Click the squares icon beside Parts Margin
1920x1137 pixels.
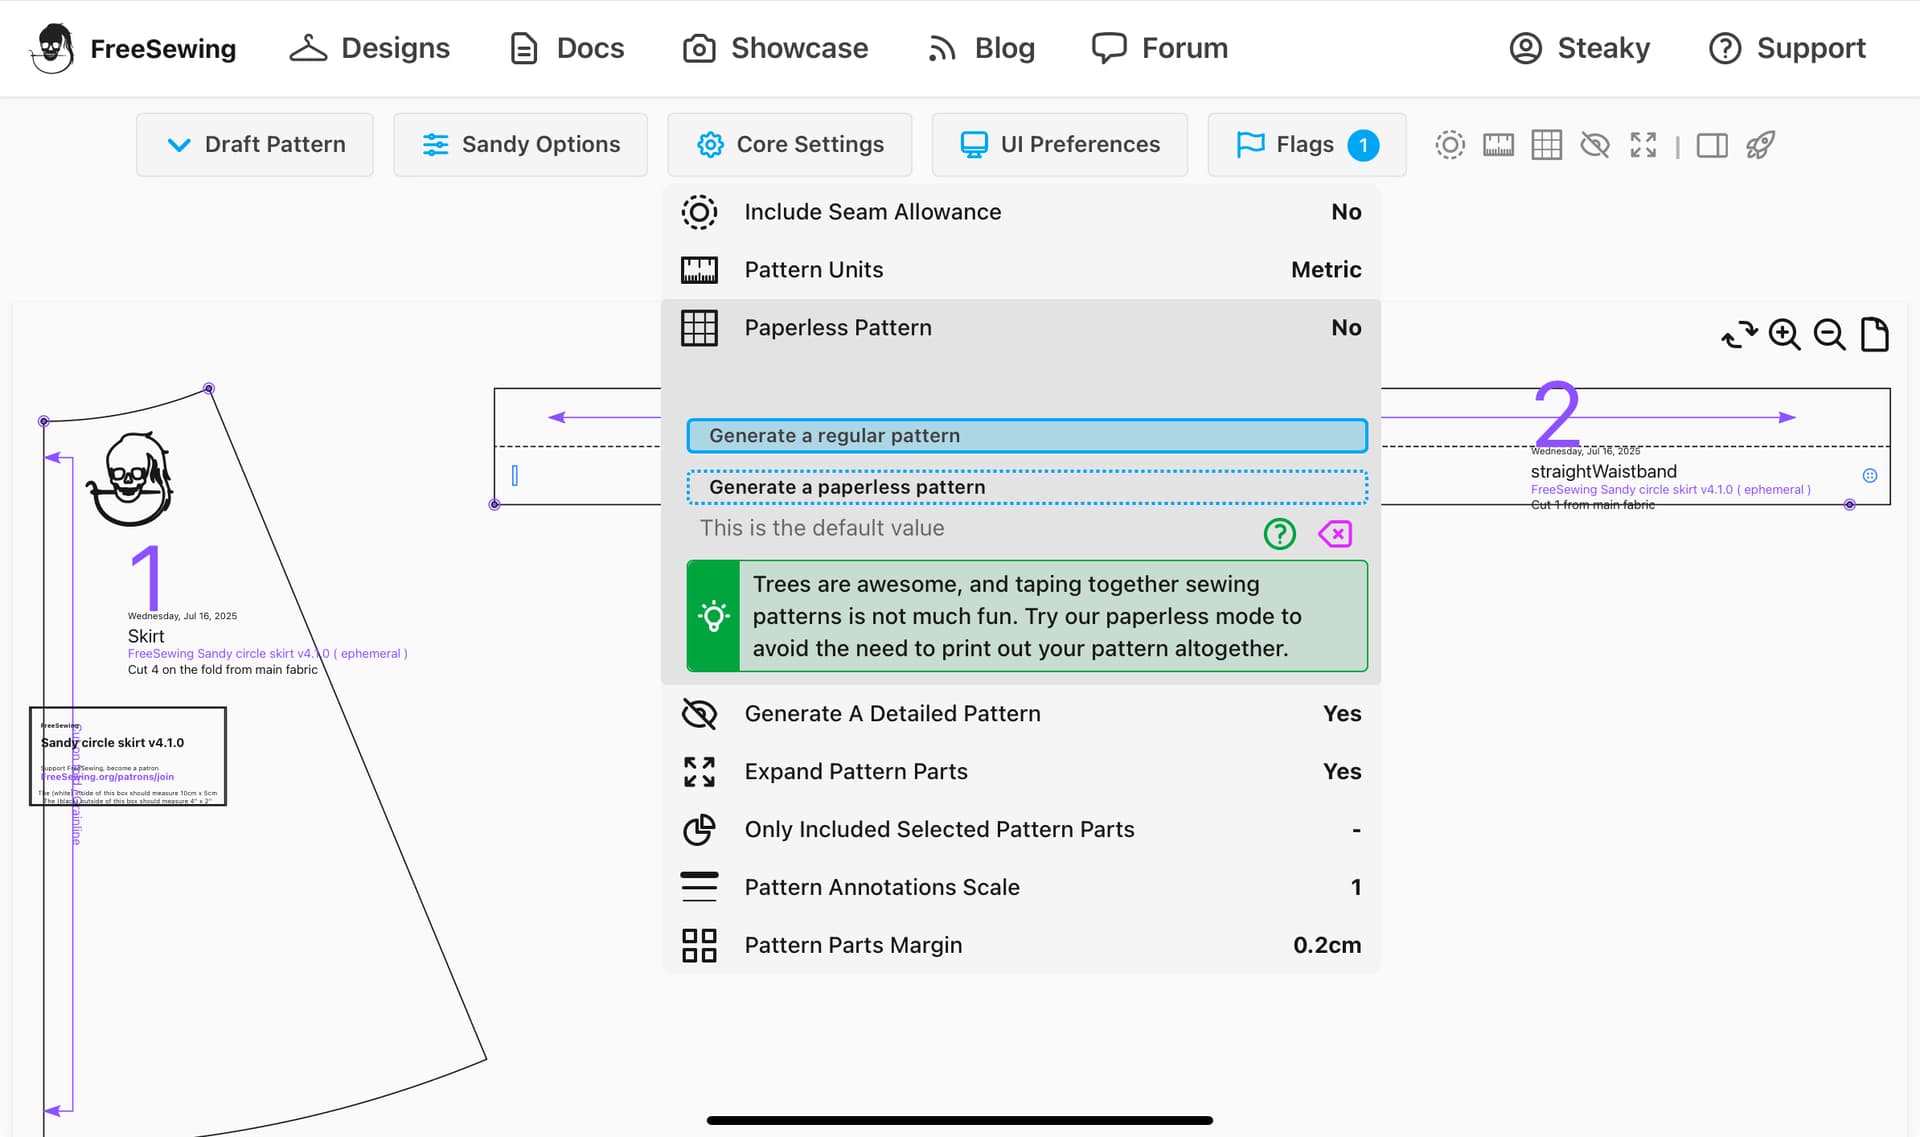tap(699, 946)
